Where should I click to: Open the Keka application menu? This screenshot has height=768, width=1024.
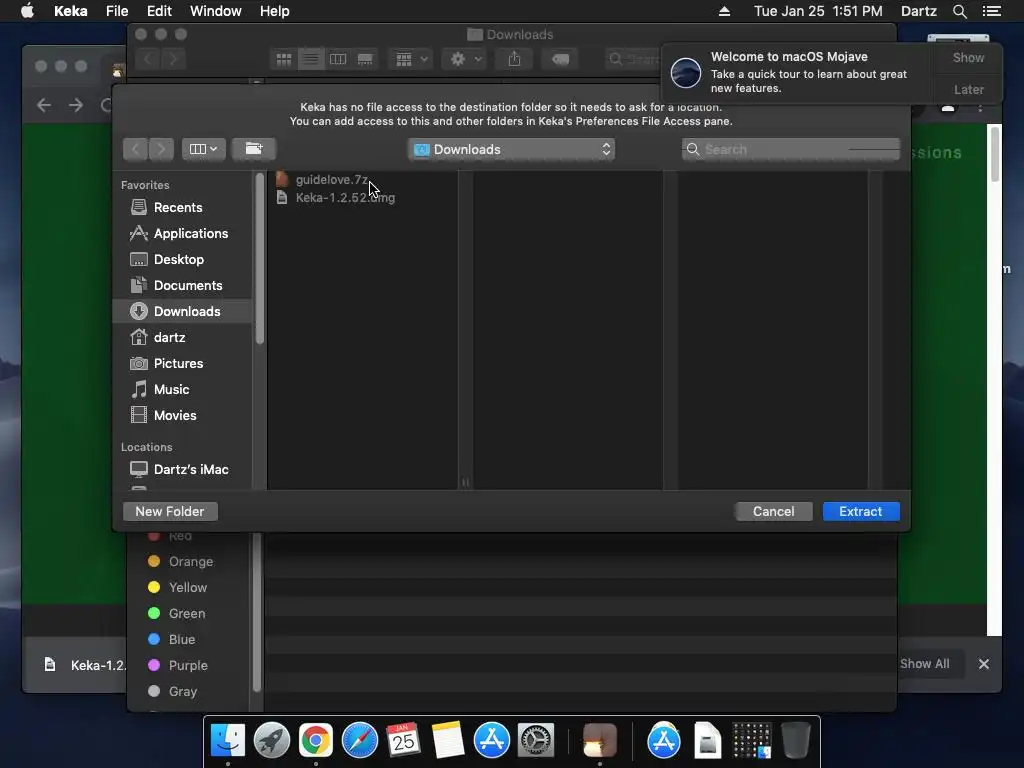(x=71, y=11)
